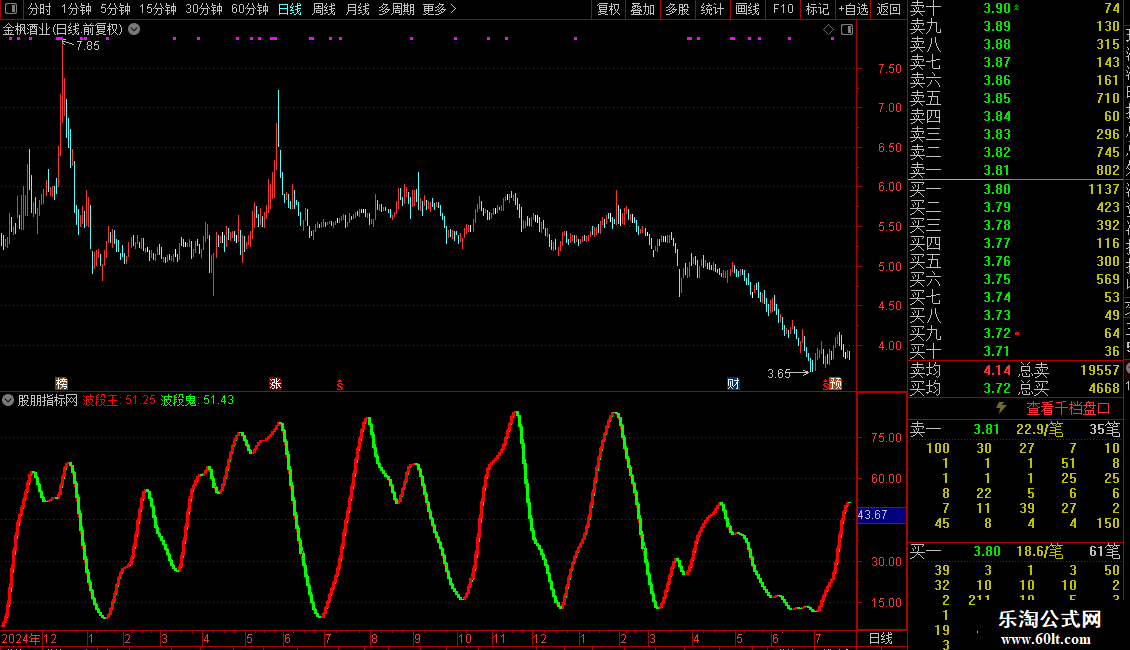Click the diamond icon above price chart
The width and height of the screenshot is (1130, 650).
coord(829,30)
